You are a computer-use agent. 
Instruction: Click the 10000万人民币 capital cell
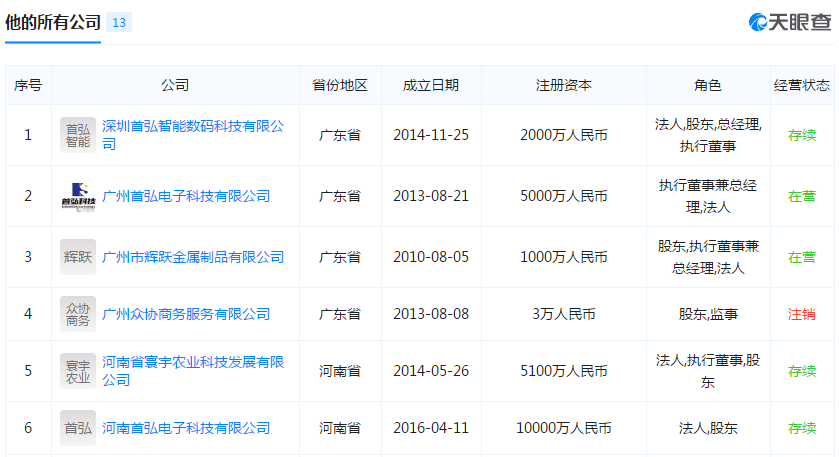click(563, 428)
